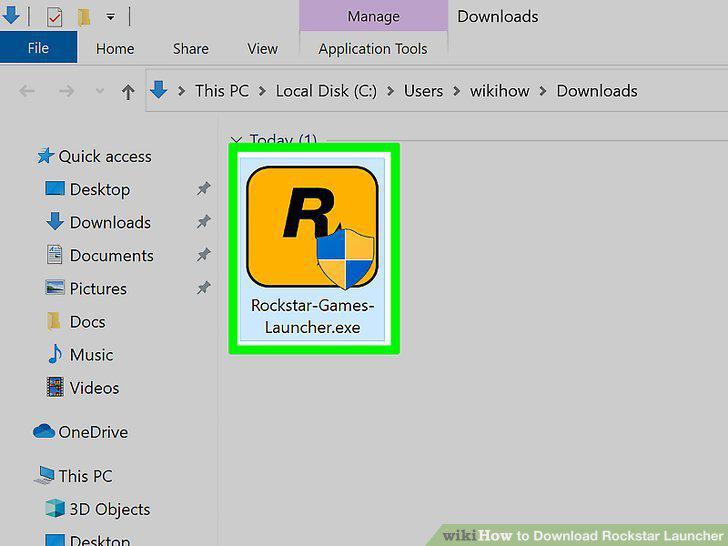This screenshot has height=546, width=728.
Task: Open Desktop under Quick access
Action: point(100,189)
